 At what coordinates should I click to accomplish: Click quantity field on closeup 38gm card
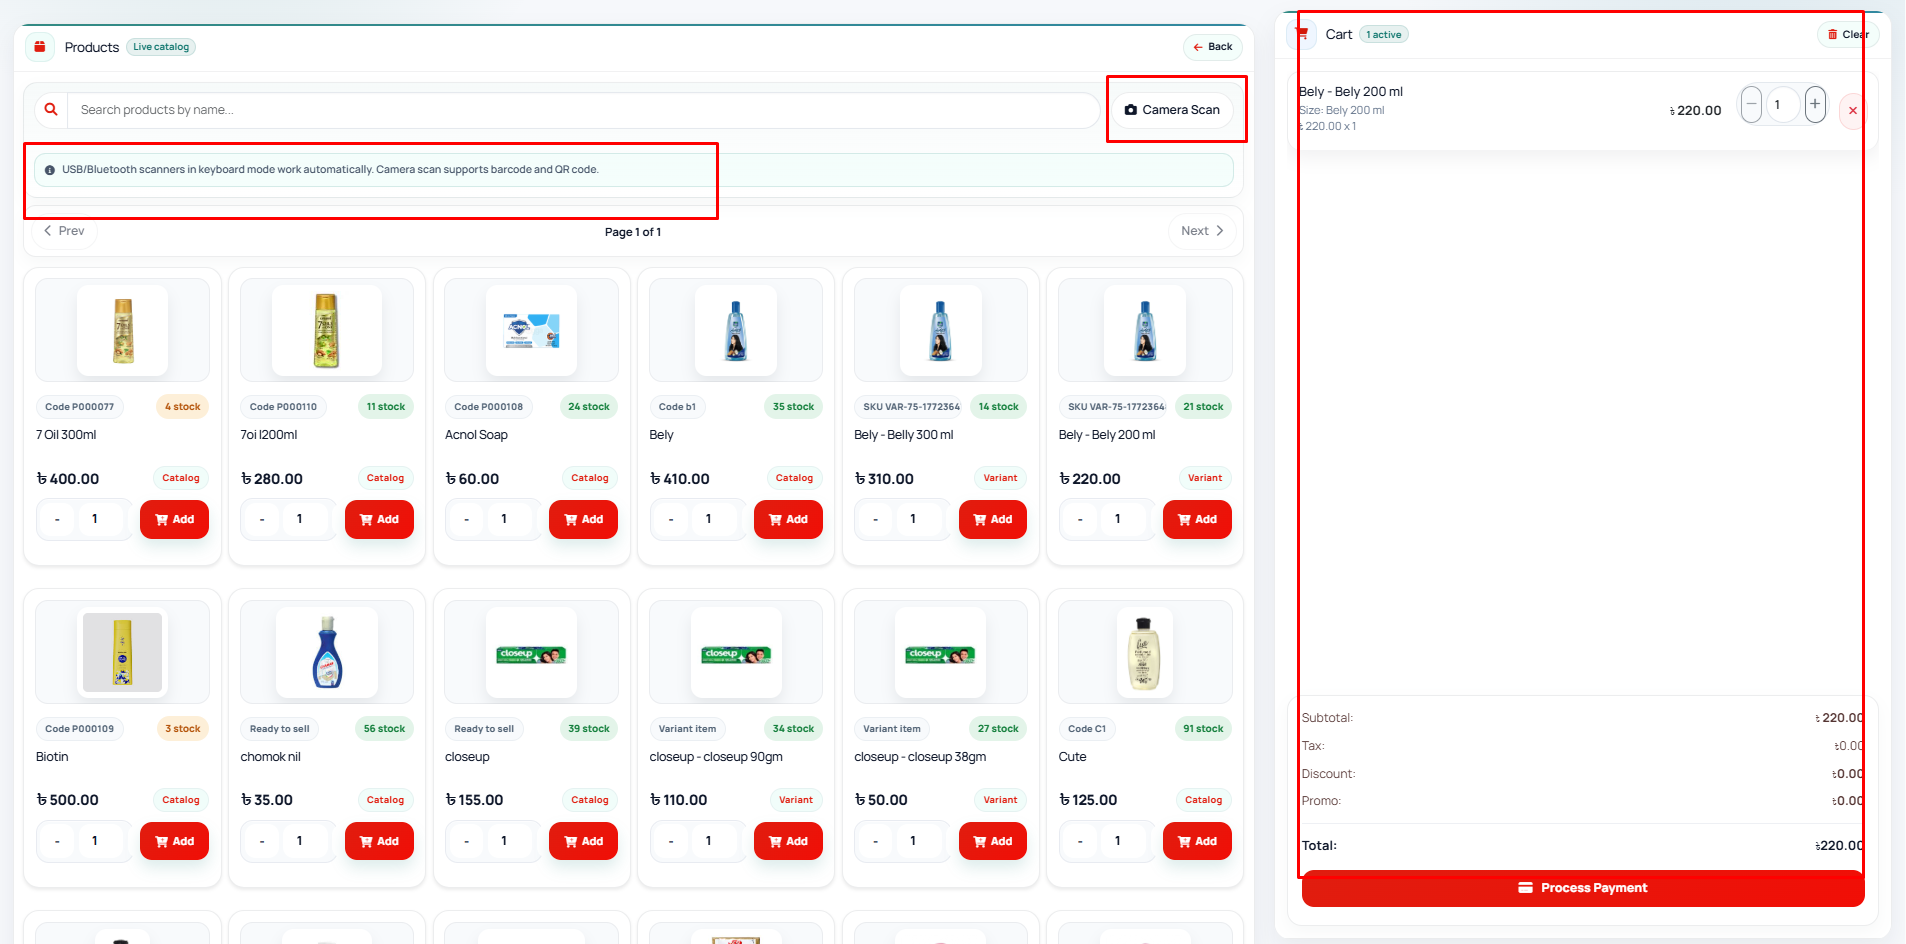pyautogui.click(x=913, y=842)
